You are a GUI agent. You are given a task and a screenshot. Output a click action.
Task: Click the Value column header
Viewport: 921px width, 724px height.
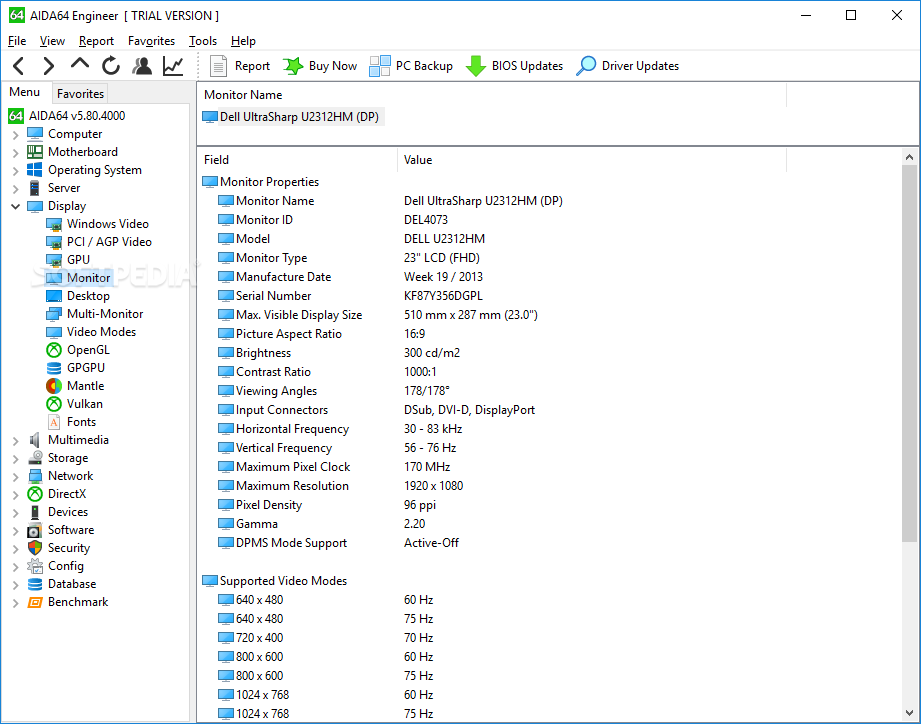[x=592, y=160]
